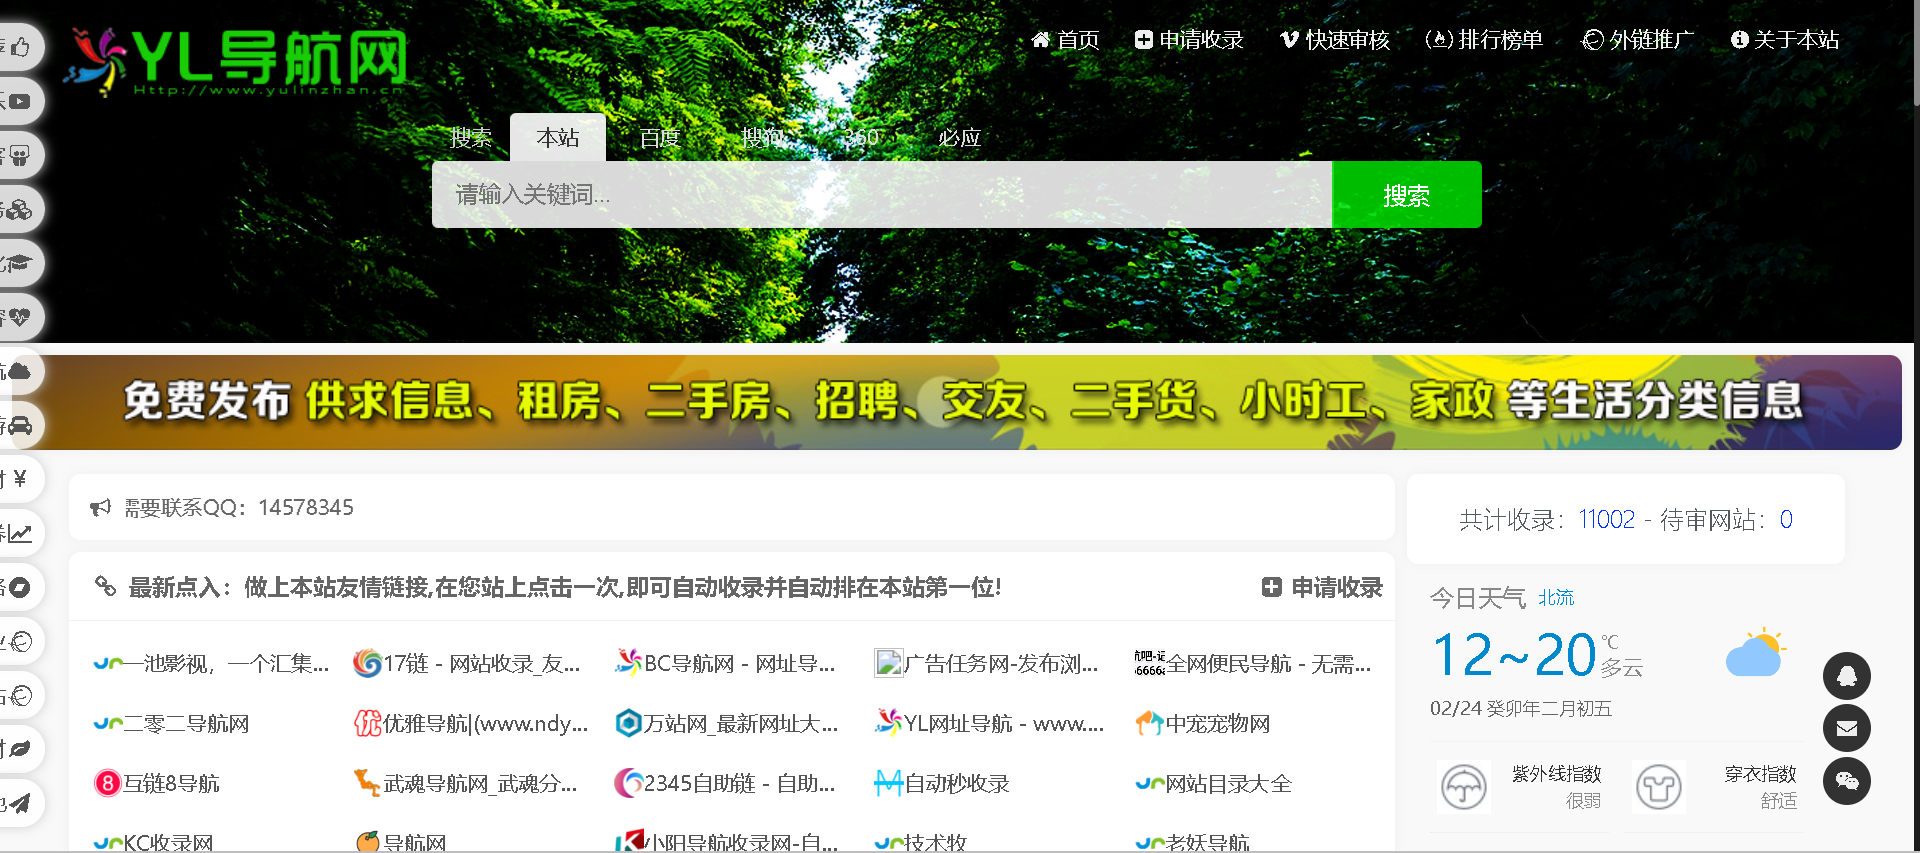The height and width of the screenshot is (853, 1920).
Task: Click the 11002 total sites count
Action: (x=1606, y=520)
